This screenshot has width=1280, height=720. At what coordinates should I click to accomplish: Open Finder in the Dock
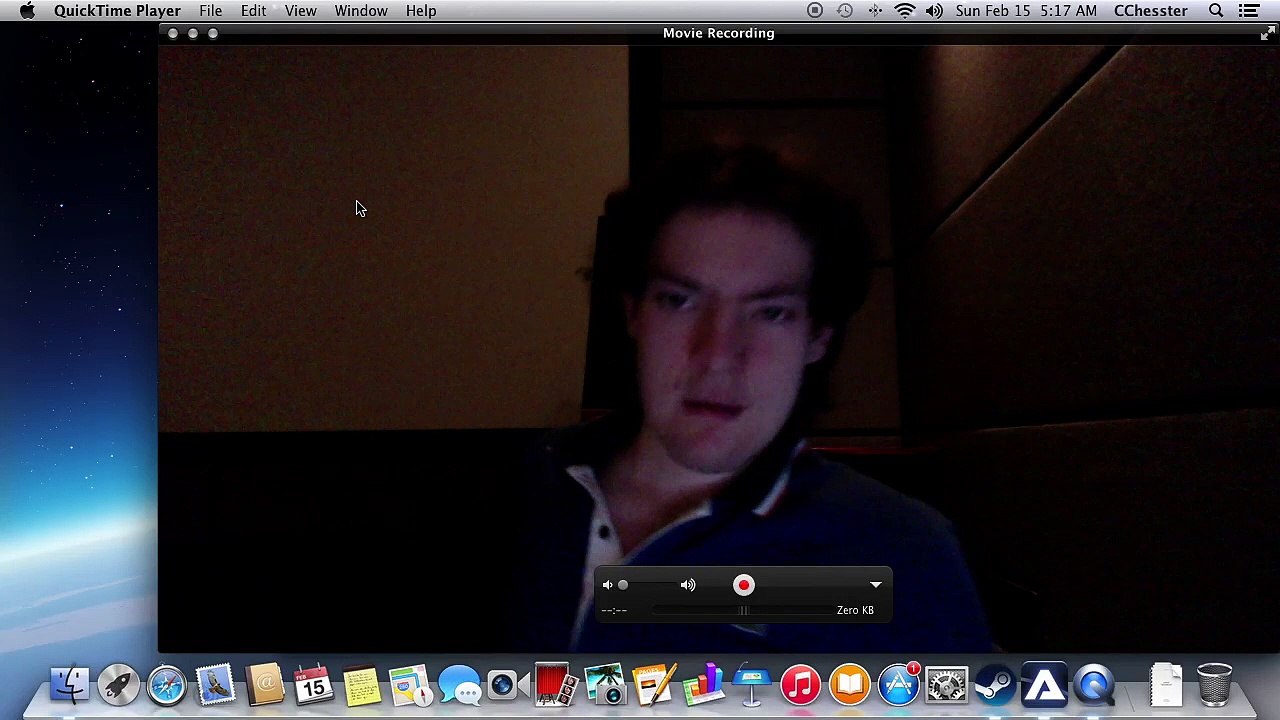point(70,686)
